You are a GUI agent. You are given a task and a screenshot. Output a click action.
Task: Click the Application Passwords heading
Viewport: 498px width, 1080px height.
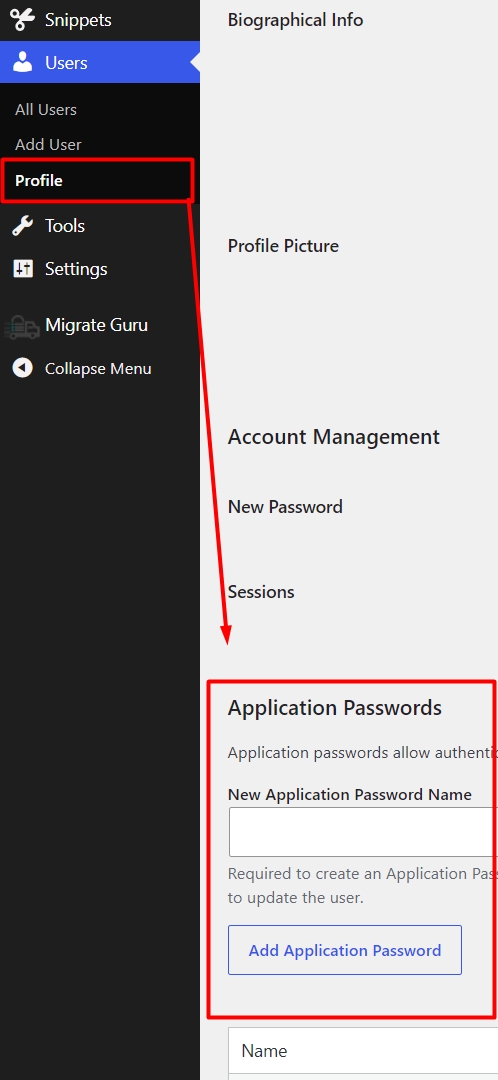tap(335, 708)
